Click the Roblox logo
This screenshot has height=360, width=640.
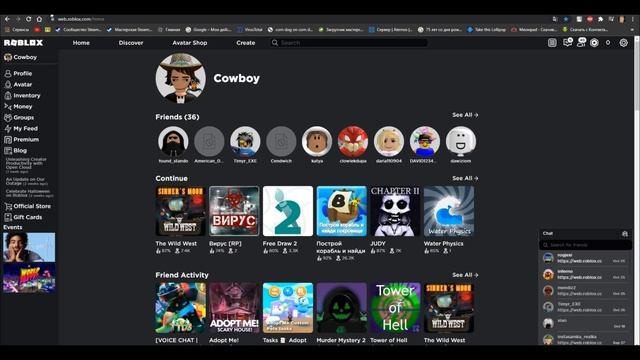tap(23, 43)
